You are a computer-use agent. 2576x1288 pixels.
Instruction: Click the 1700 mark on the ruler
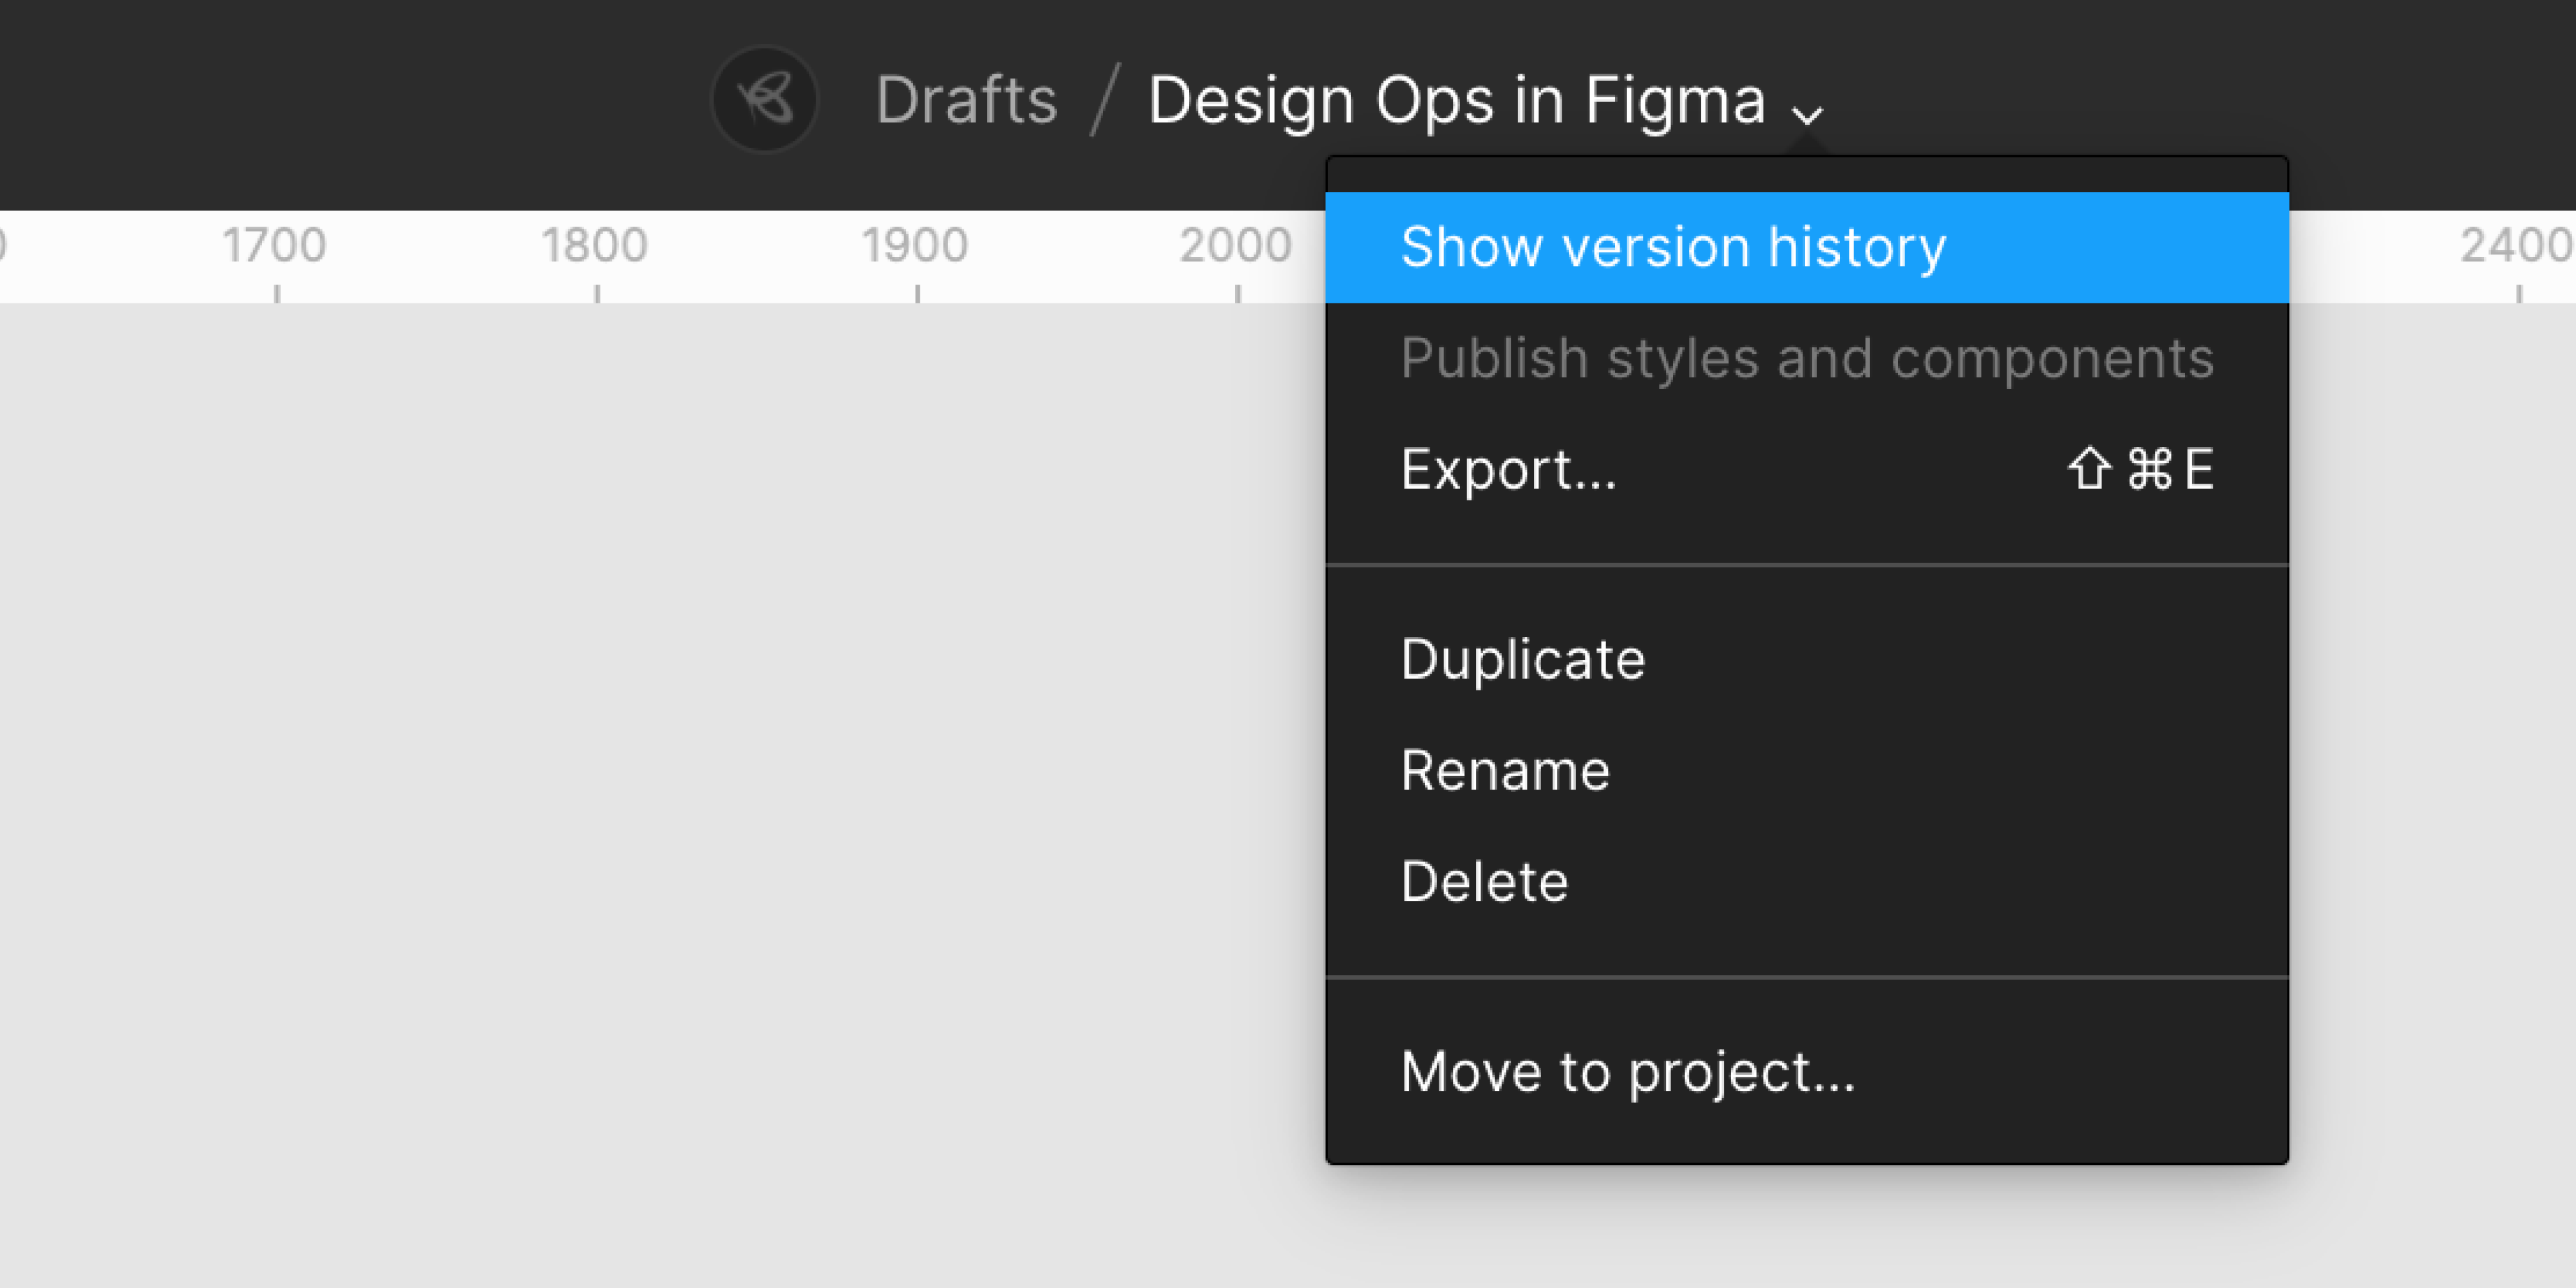click(x=274, y=246)
